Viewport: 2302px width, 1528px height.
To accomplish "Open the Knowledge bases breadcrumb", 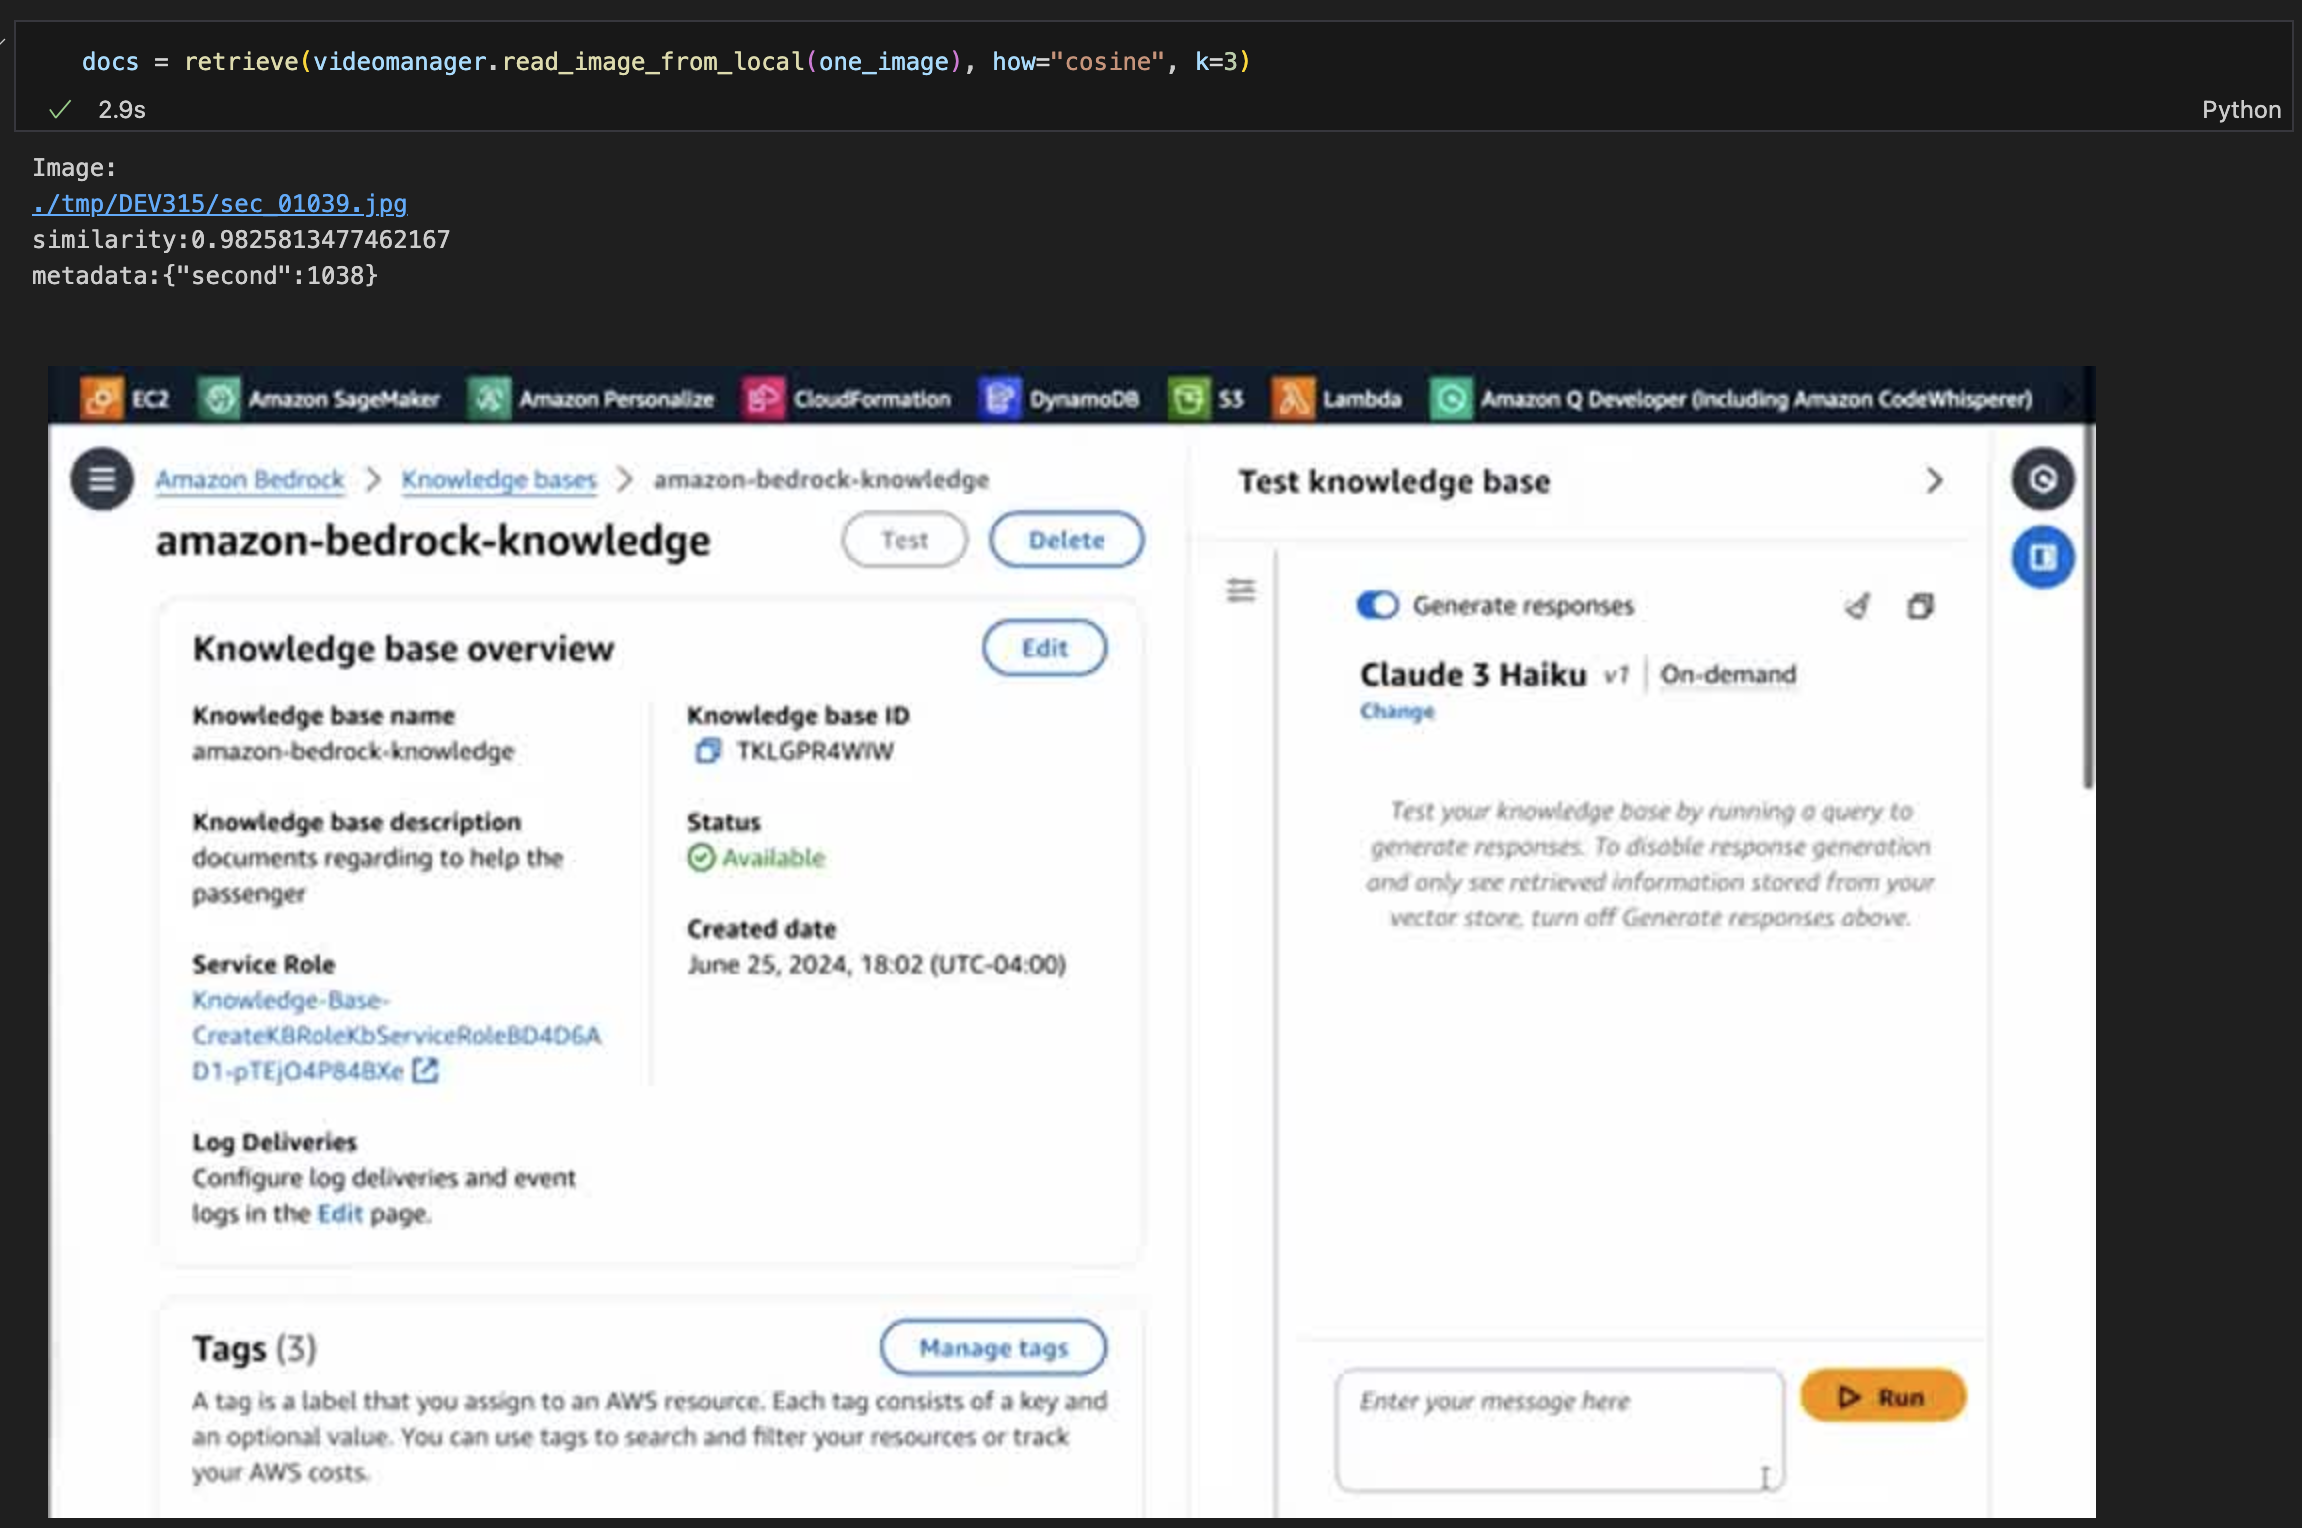I will click(498, 480).
